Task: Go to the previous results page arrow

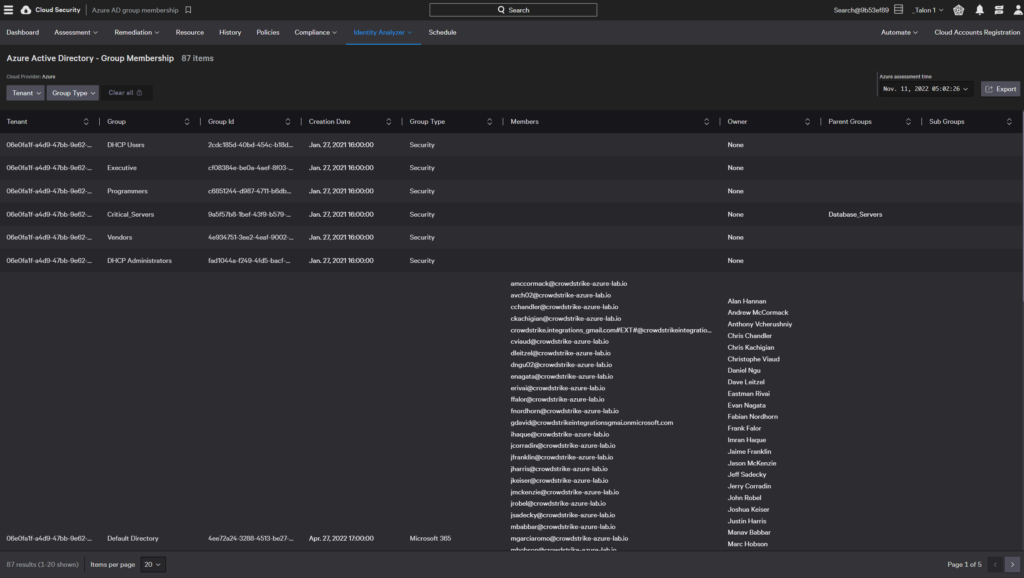Action: [x=995, y=564]
